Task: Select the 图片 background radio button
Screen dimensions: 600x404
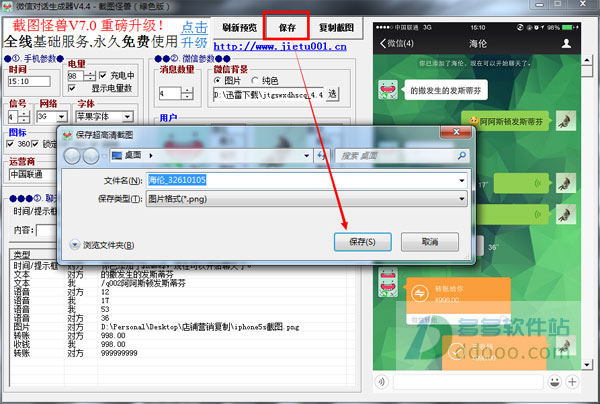Action: 217,80
